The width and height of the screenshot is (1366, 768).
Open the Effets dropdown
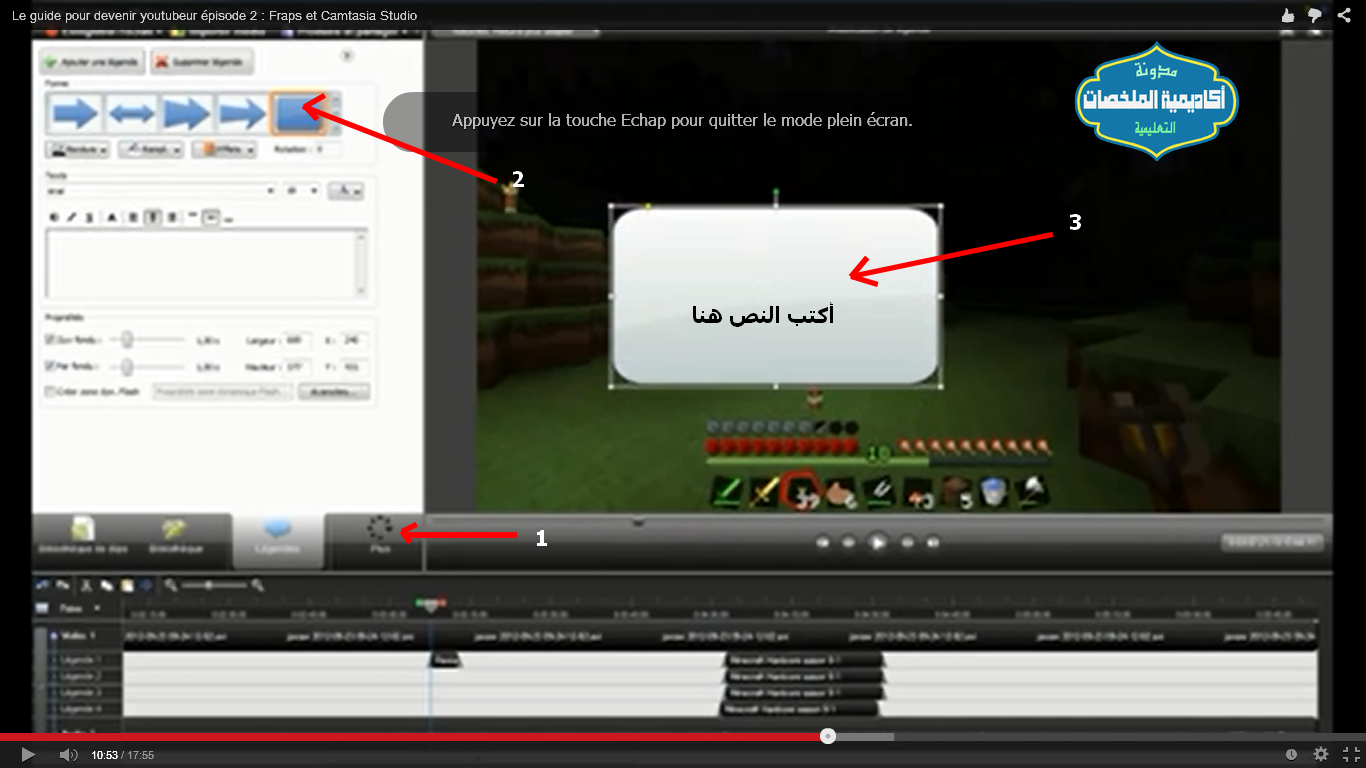pos(225,149)
